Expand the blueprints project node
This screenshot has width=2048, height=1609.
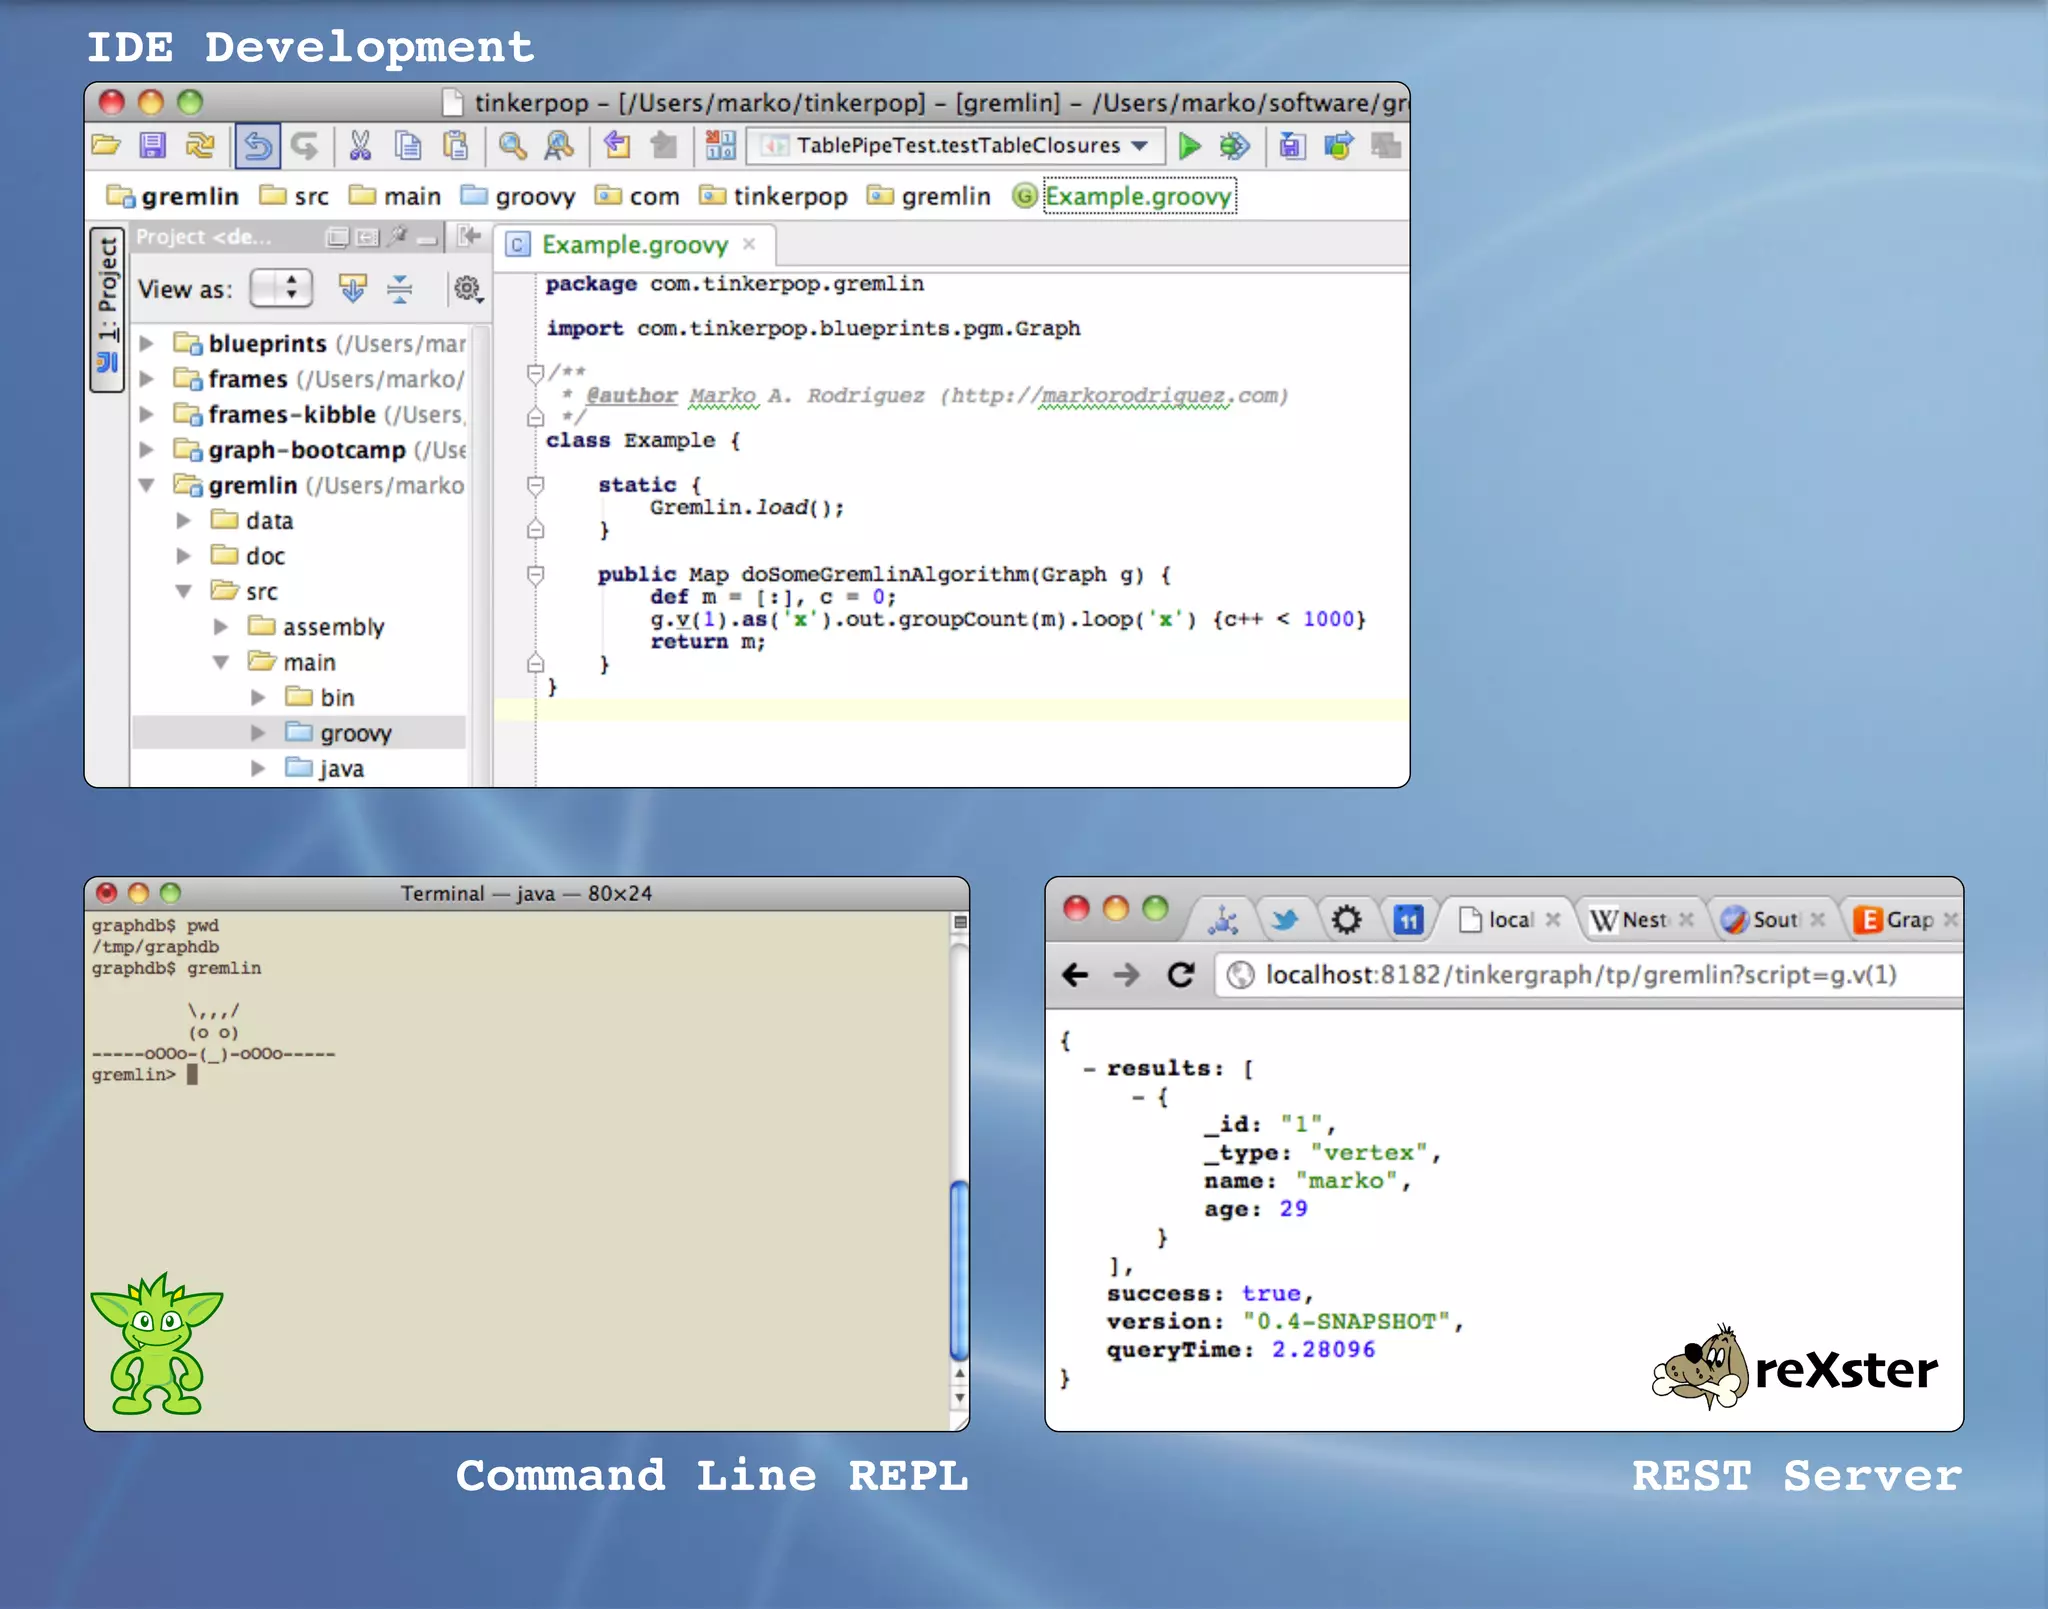[x=147, y=344]
